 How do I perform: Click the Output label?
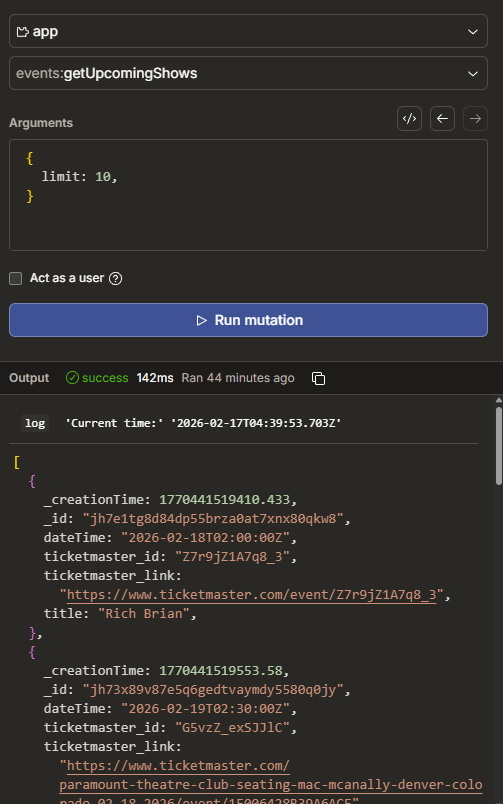pyautogui.click(x=29, y=378)
